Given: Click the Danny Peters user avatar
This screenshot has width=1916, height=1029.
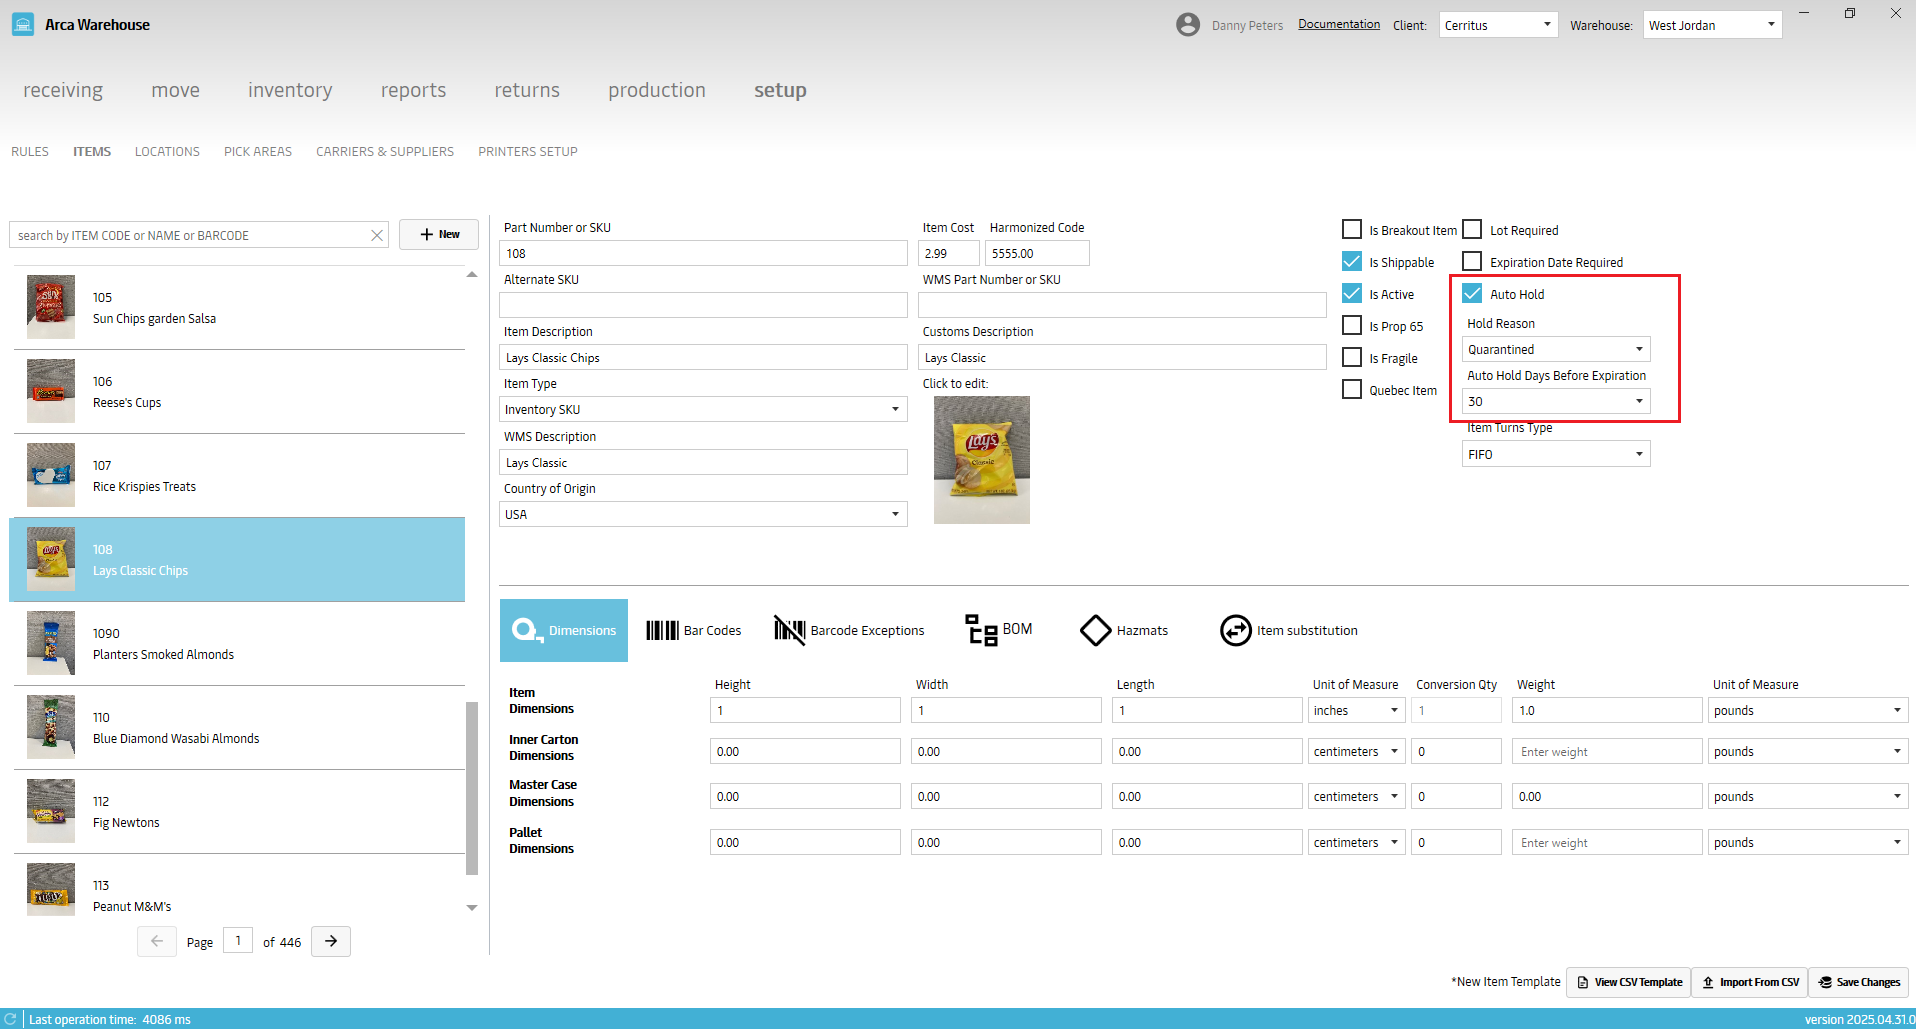Looking at the screenshot, I should point(1187,25).
